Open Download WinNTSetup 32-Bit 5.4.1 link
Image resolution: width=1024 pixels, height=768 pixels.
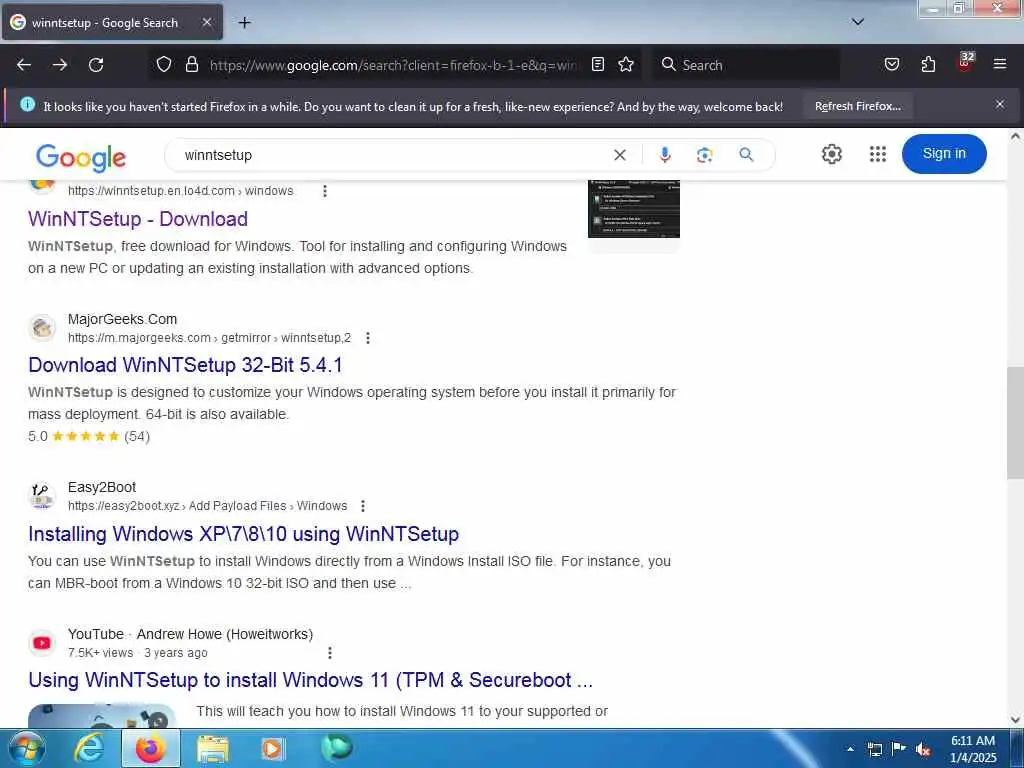185,364
